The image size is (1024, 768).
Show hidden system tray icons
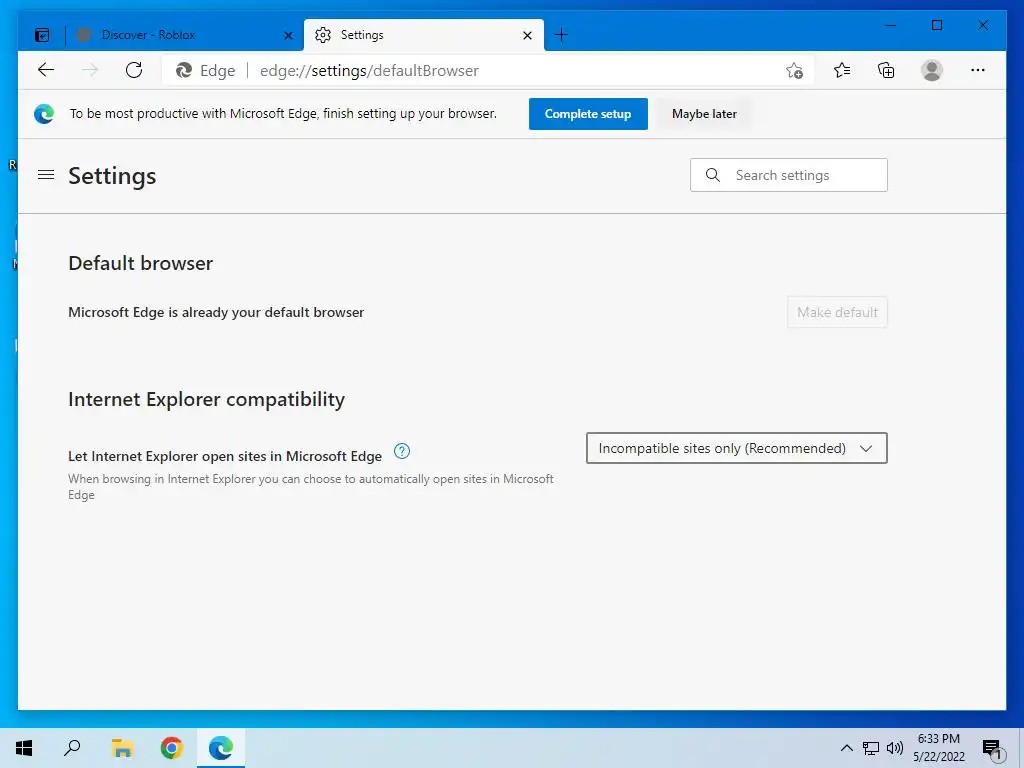[x=846, y=748]
